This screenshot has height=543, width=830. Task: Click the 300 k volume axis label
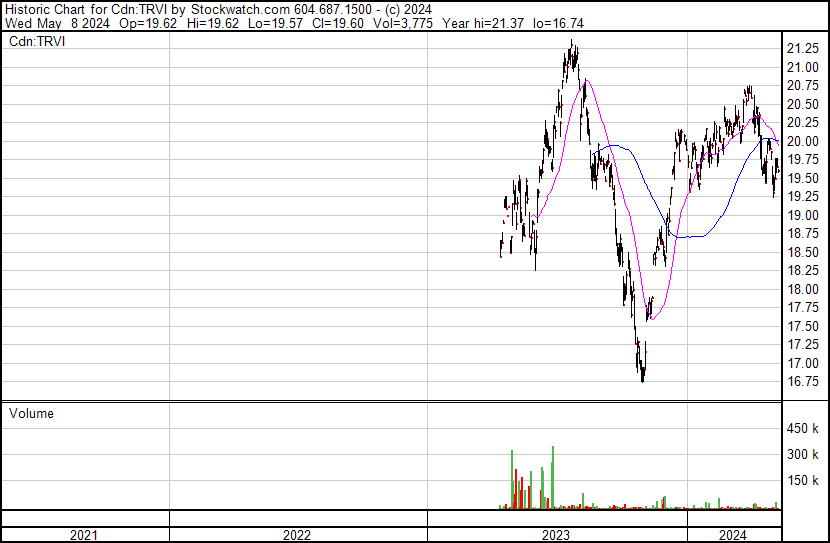click(803, 454)
